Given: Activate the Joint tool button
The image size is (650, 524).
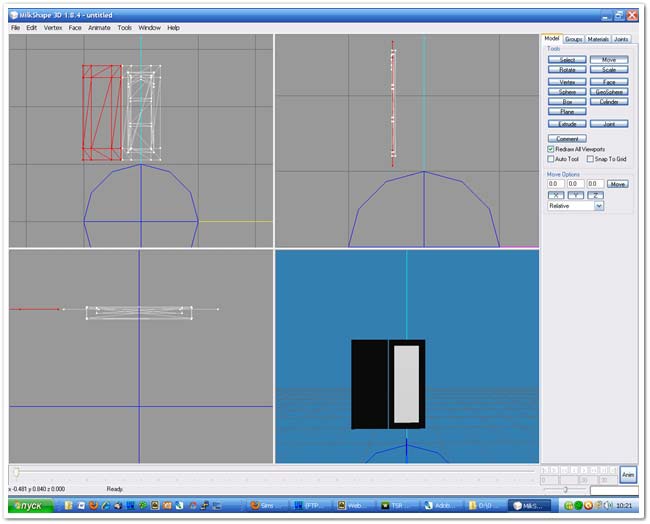Looking at the screenshot, I should [609, 124].
